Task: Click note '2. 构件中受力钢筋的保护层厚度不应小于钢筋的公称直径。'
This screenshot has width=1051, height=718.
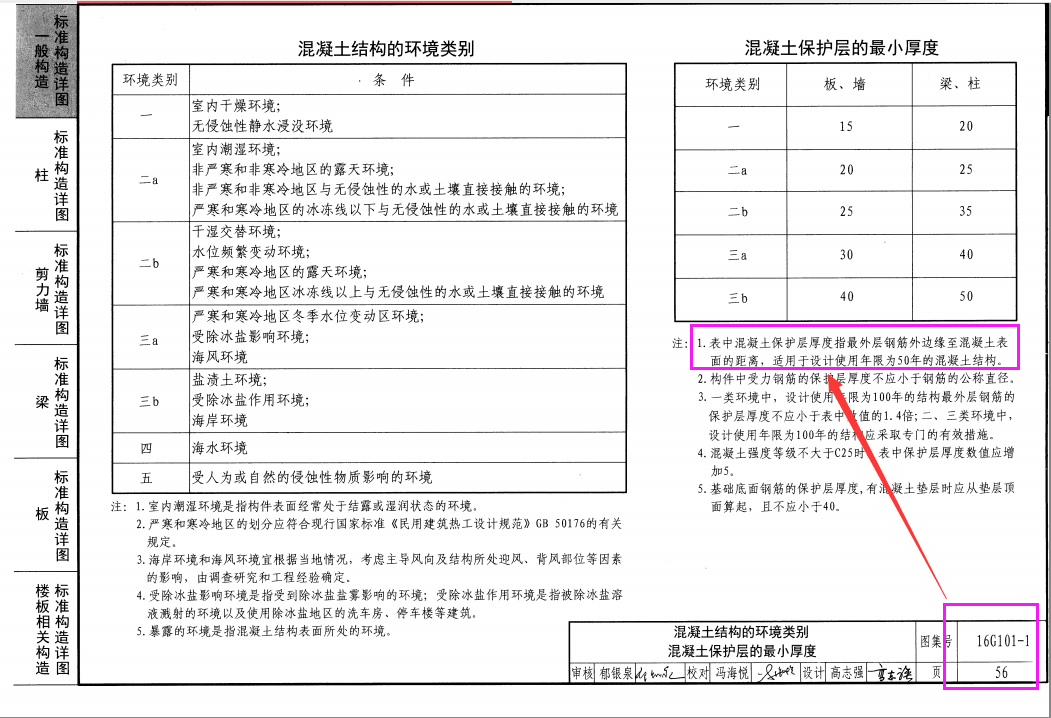Action: click(855, 379)
